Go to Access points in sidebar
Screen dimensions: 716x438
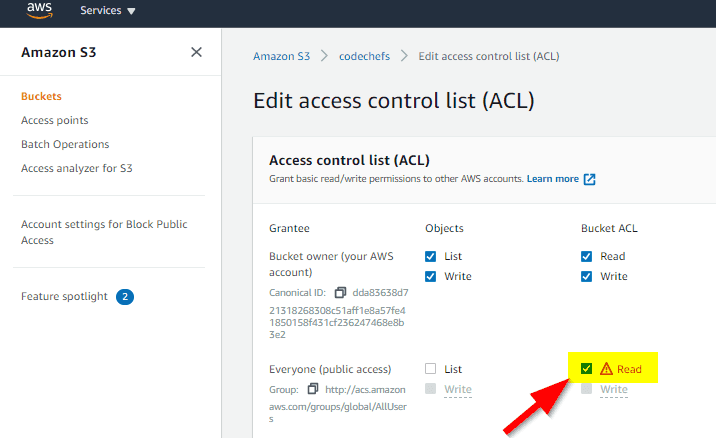[55, 120]
